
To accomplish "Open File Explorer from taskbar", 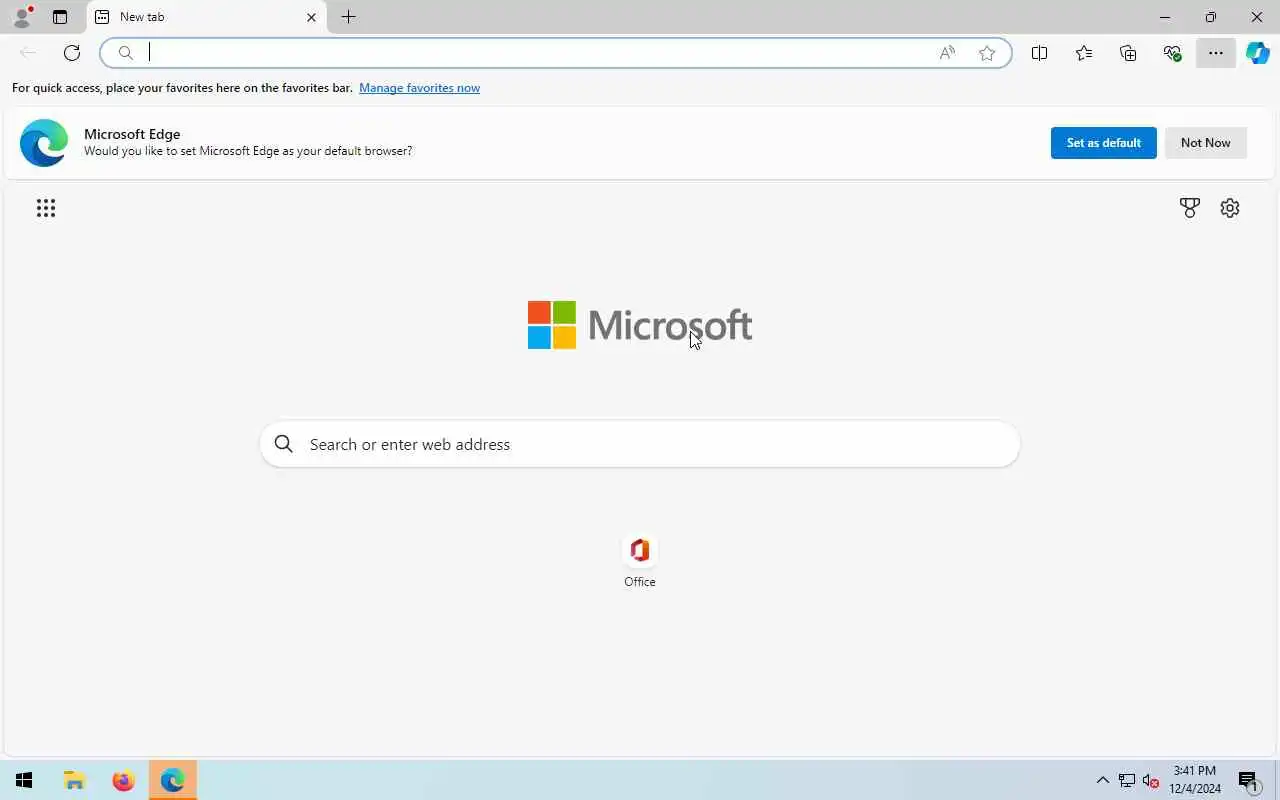I will [x=74, y=781].
